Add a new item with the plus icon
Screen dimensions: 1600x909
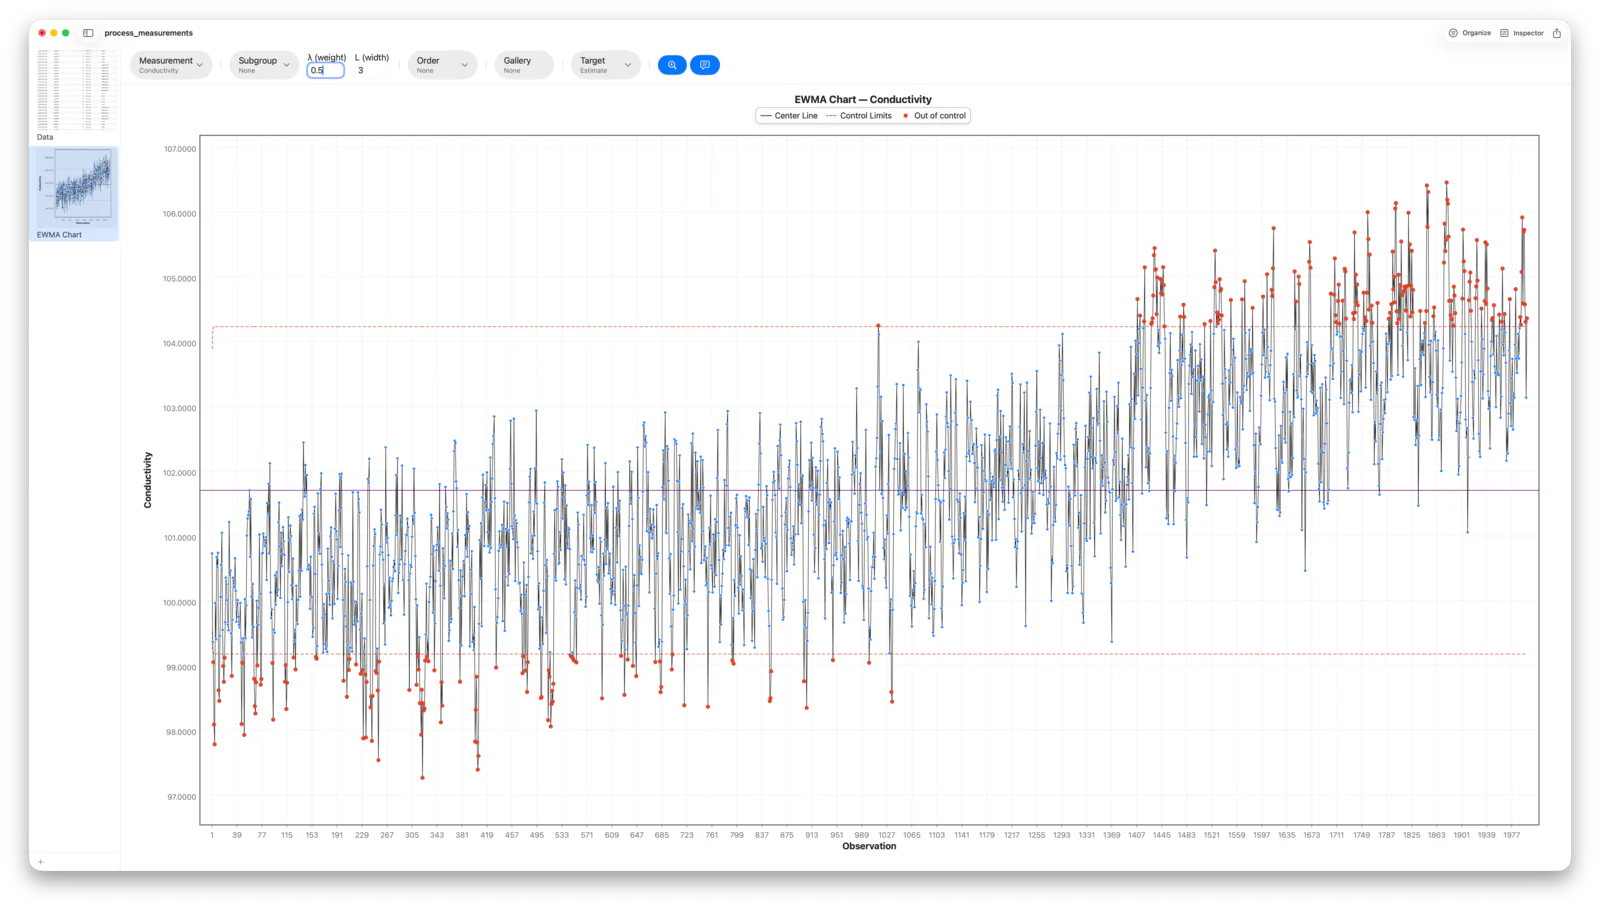point(41,862)
